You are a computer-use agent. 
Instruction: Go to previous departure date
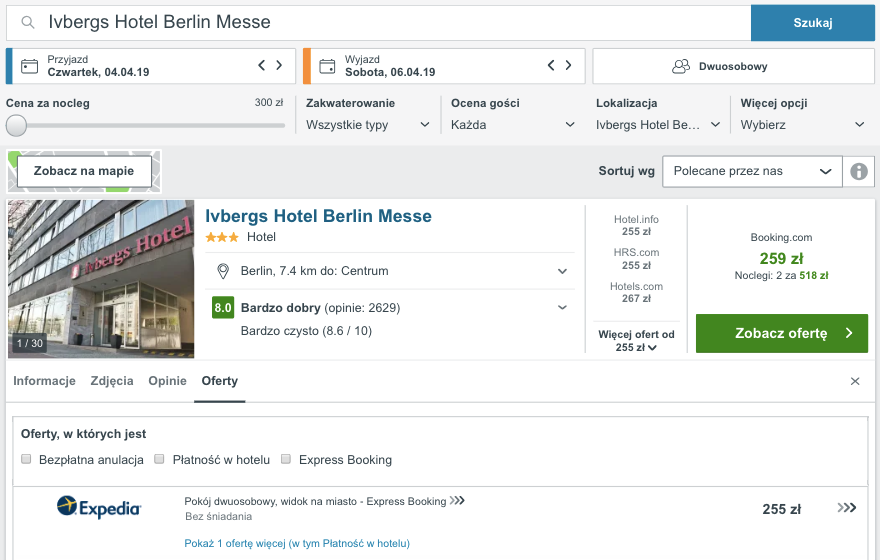551,65
